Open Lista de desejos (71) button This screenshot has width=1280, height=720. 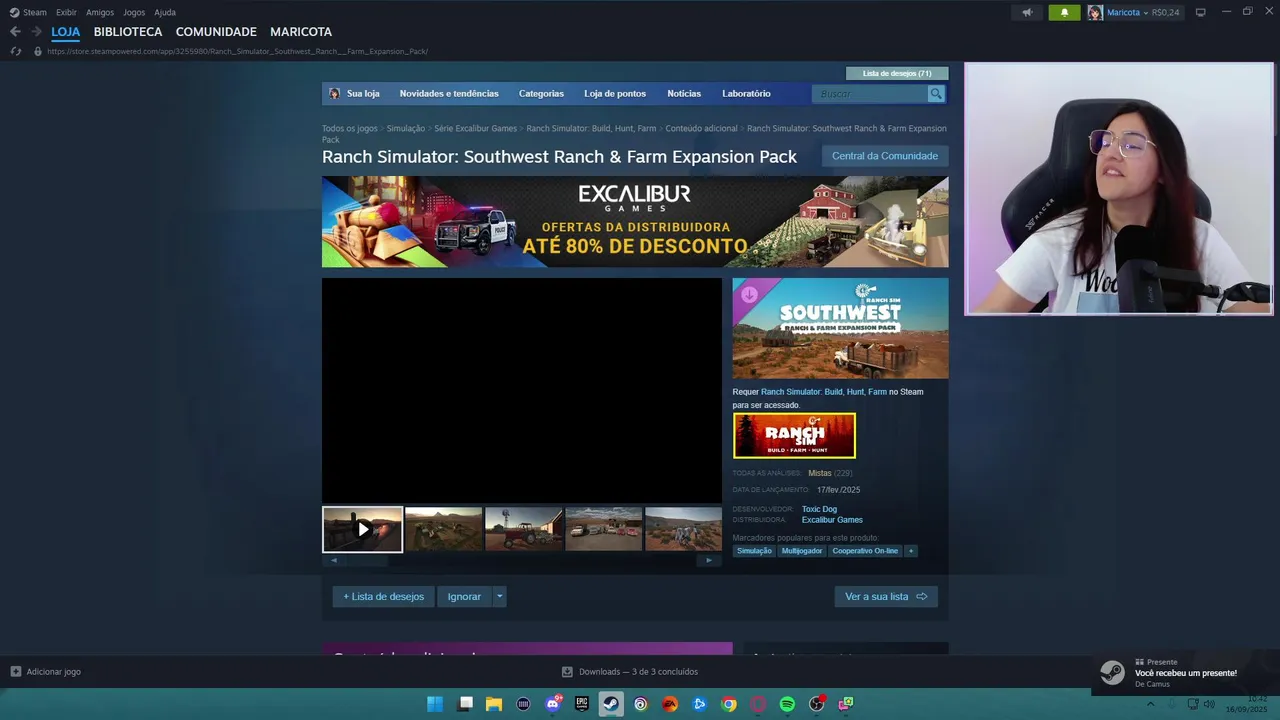click(x=897, y=73)
